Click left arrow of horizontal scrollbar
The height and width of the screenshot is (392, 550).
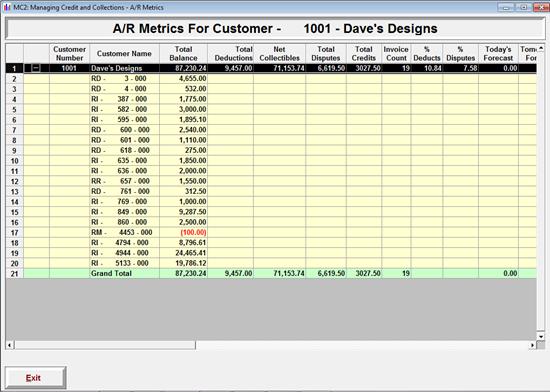pyautogui.click(x=10, y=345)
